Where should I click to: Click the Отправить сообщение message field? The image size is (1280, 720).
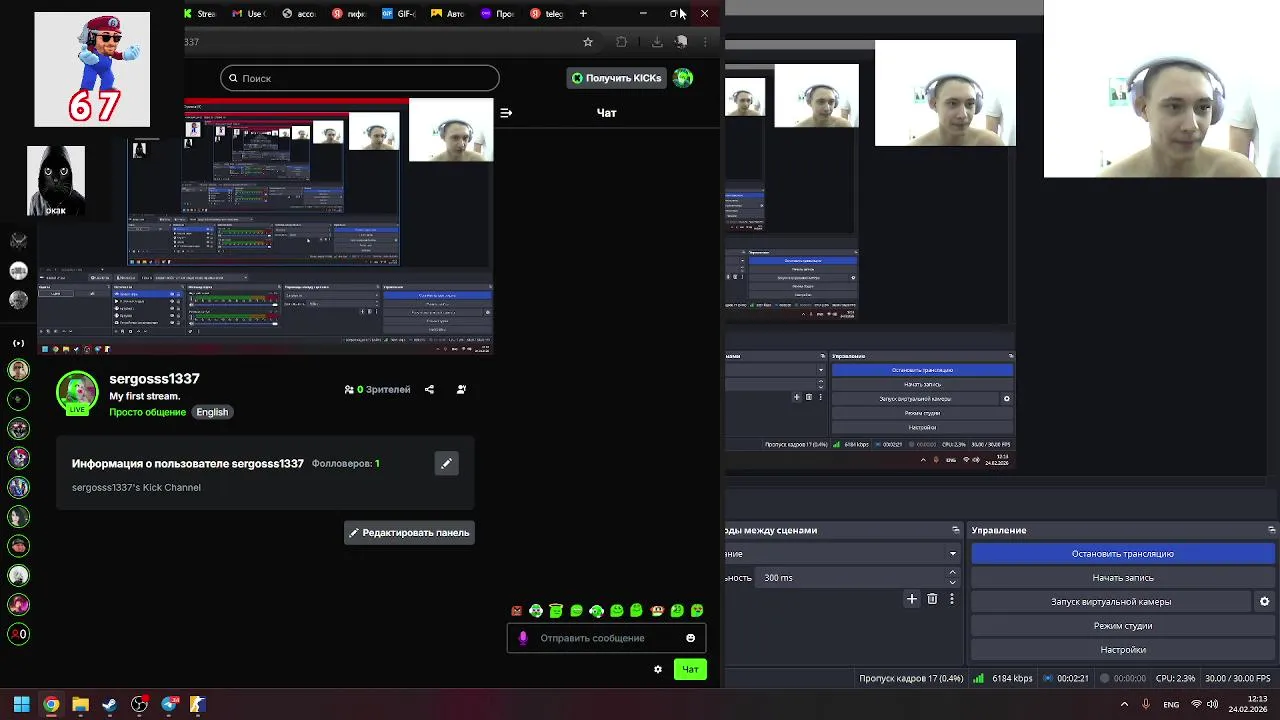click(606, 638)
